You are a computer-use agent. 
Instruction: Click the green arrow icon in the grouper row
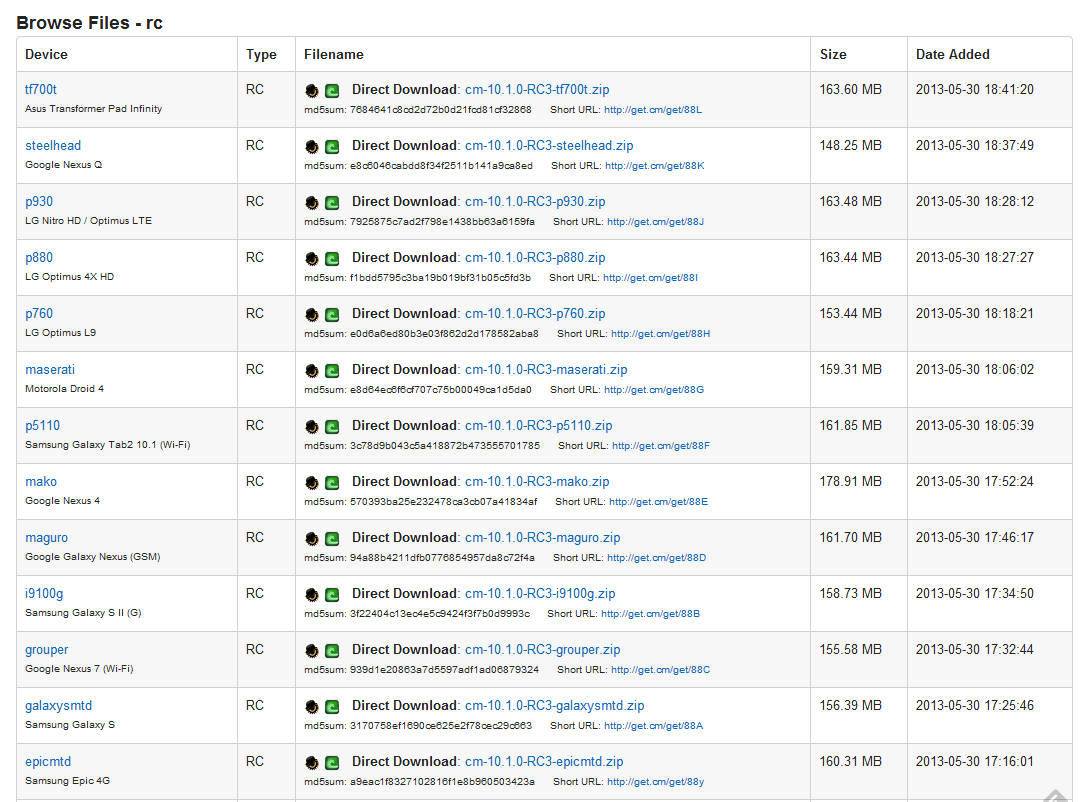pos(332,651)
